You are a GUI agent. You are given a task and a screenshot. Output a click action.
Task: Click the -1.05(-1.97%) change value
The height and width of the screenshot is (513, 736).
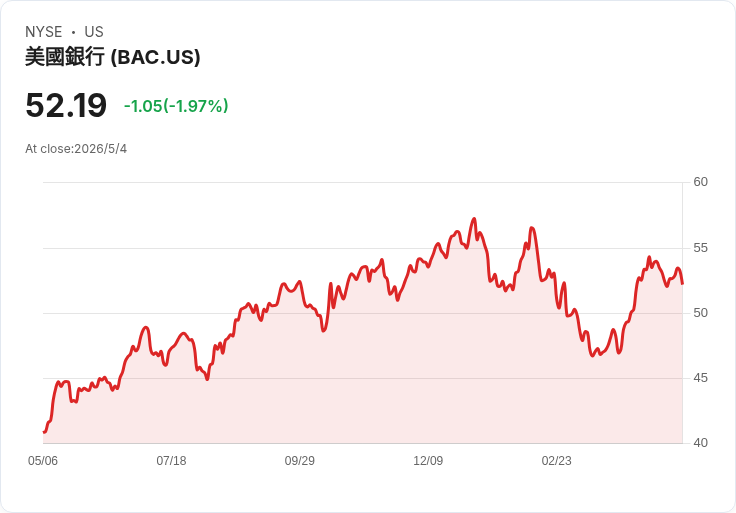(176, 106)
